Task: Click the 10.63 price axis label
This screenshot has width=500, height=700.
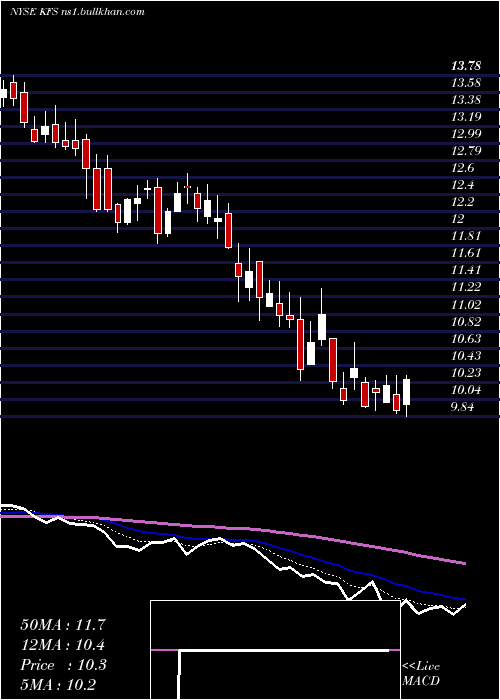Action: click(x=466, y=338)
